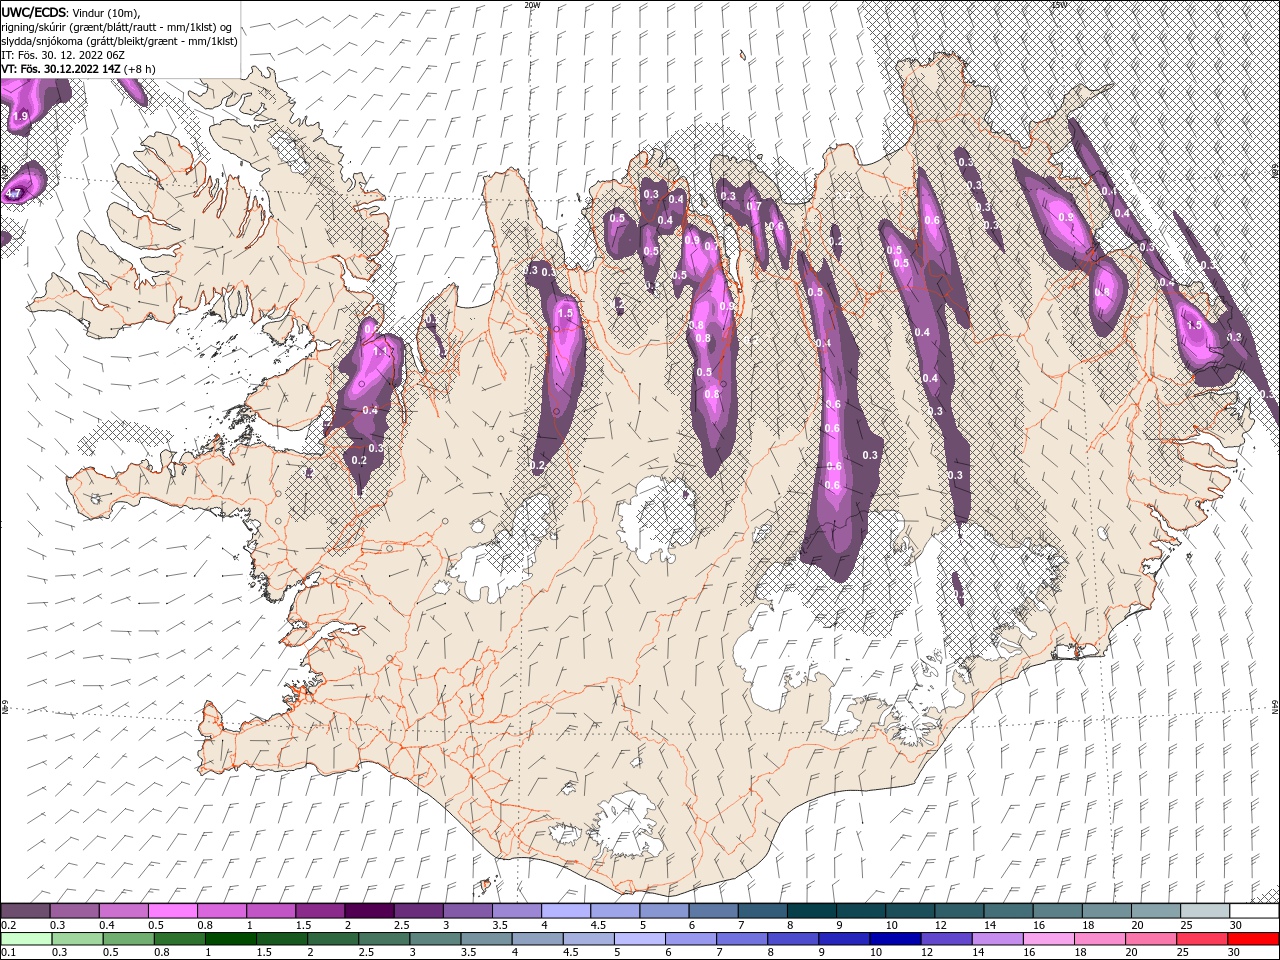Click the 'slydda/snjókoma' description line
This screenshot has width=1280, height=960.
119,41
